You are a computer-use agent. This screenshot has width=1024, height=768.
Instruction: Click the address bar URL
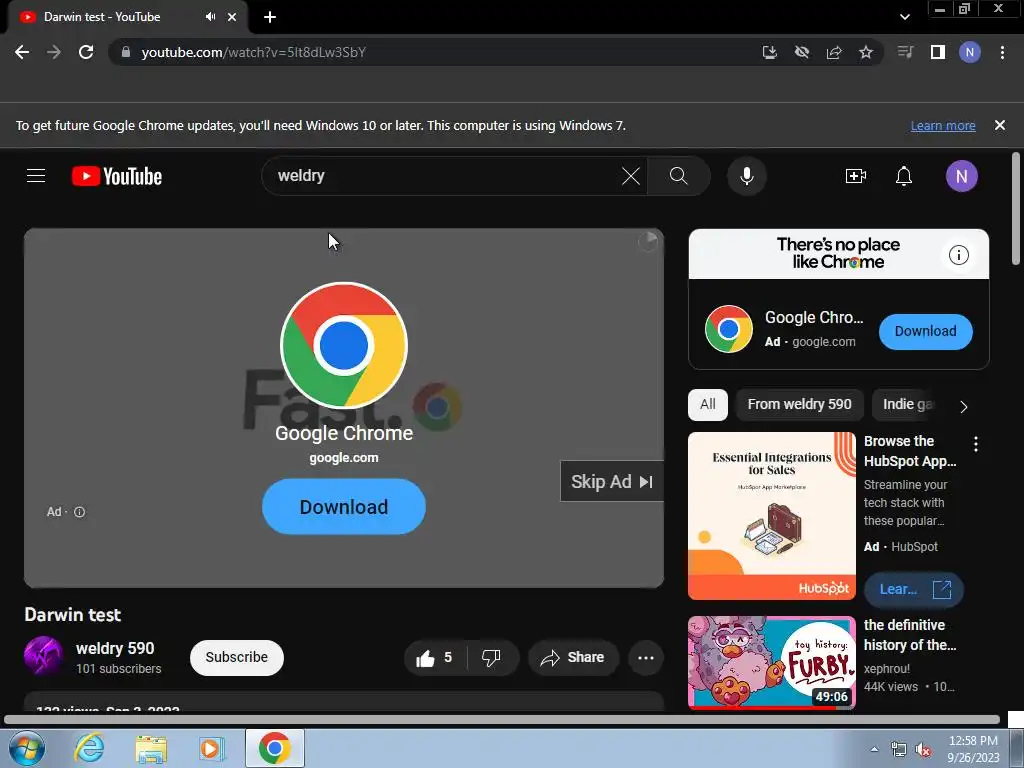click(x=253, y=52)
